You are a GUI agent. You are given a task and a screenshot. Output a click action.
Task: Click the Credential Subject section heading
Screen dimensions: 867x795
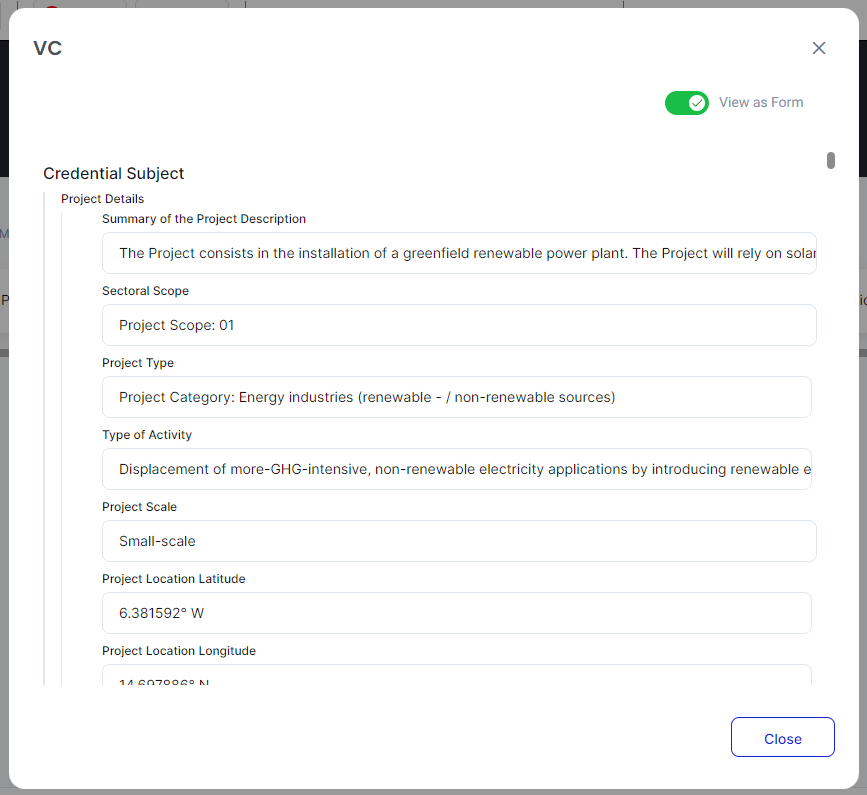pyautogui.click(x=114, y=174)
